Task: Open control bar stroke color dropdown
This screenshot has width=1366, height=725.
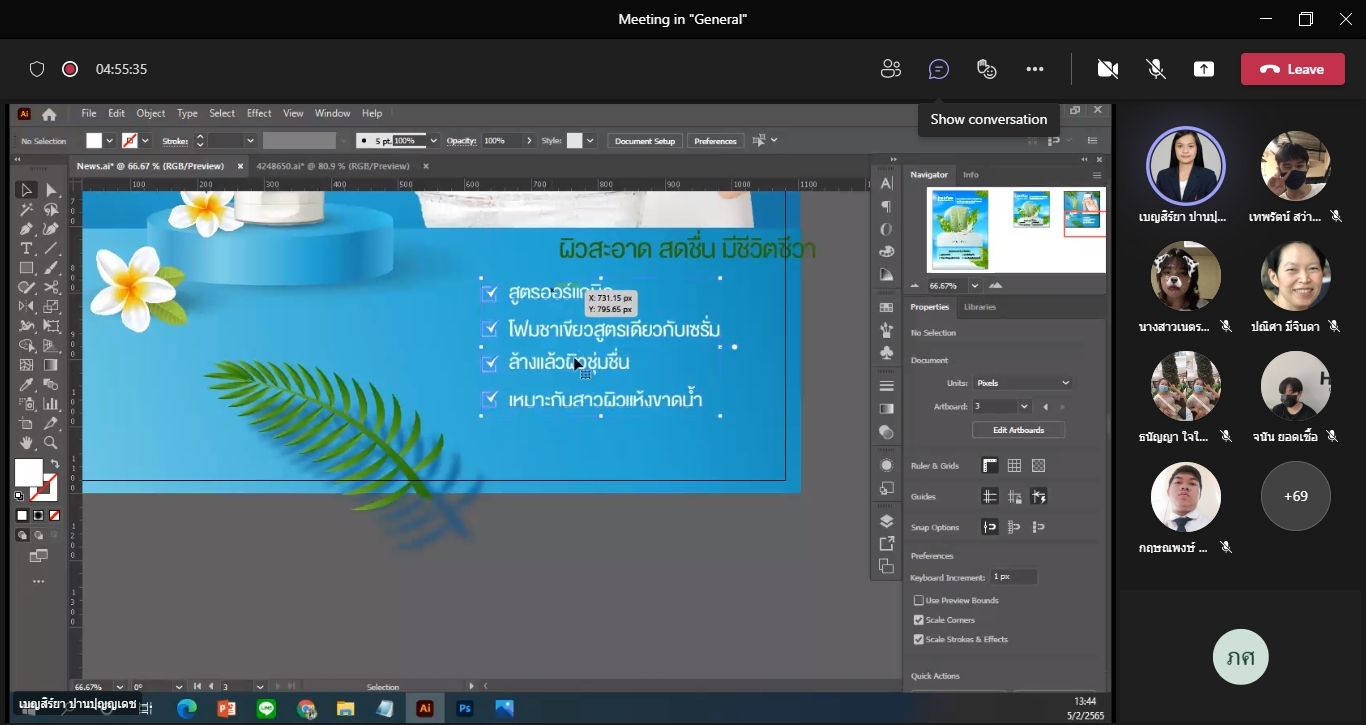Action: 145,141
